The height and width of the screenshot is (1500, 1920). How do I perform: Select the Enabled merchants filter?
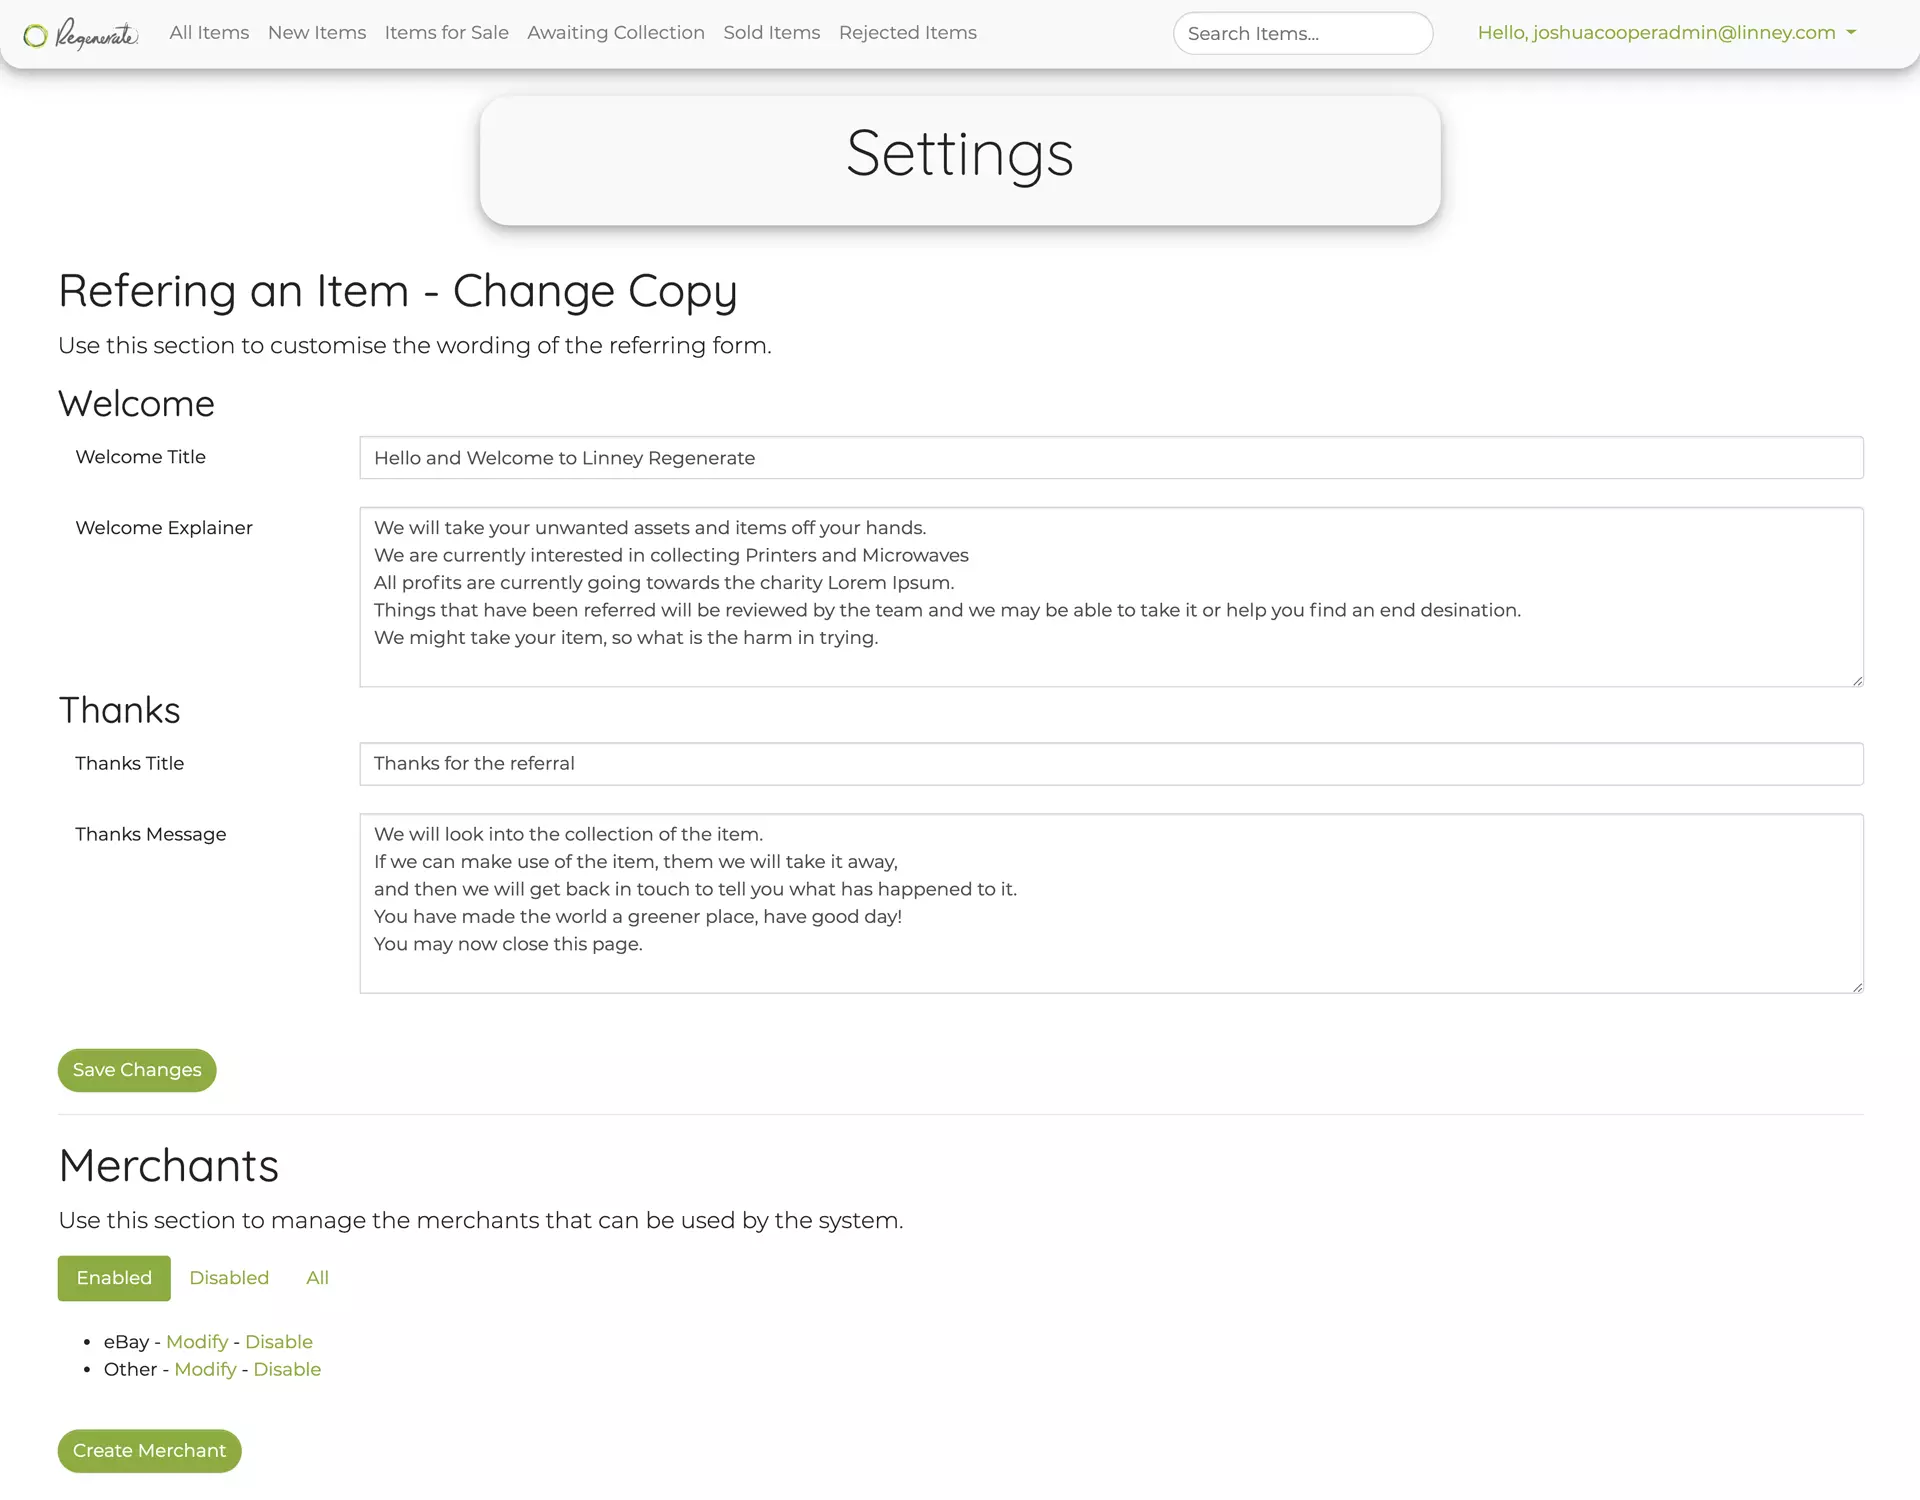tap(113, 1277)
